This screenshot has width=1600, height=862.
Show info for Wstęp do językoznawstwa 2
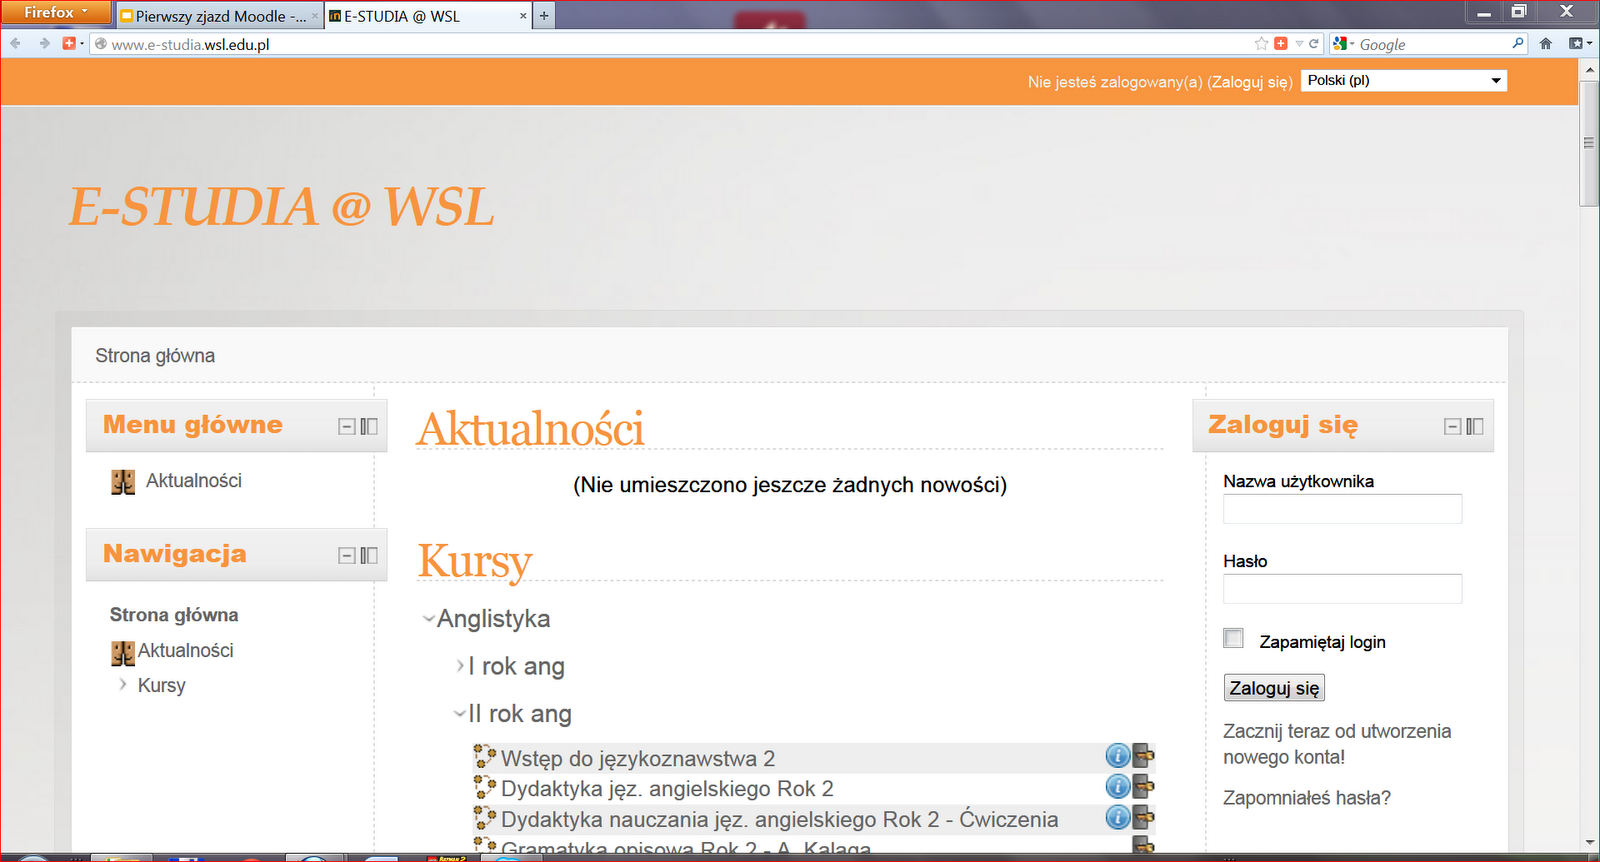click(x=1117, y=756)
